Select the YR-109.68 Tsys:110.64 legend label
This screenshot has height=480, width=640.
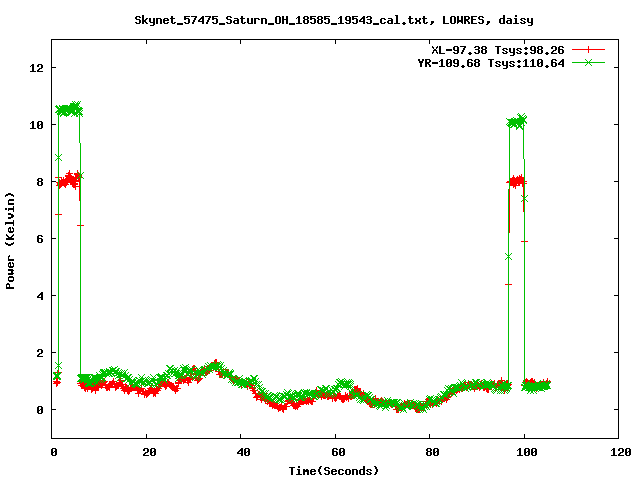click(x=491, y=62)
